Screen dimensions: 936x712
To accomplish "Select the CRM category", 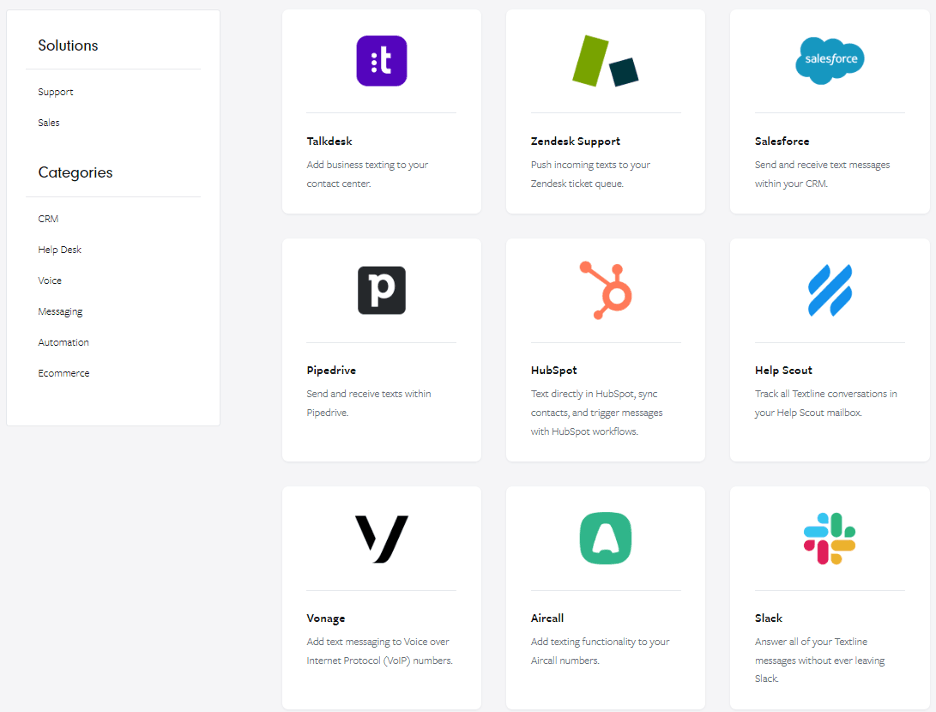I will tap(48, 219).
